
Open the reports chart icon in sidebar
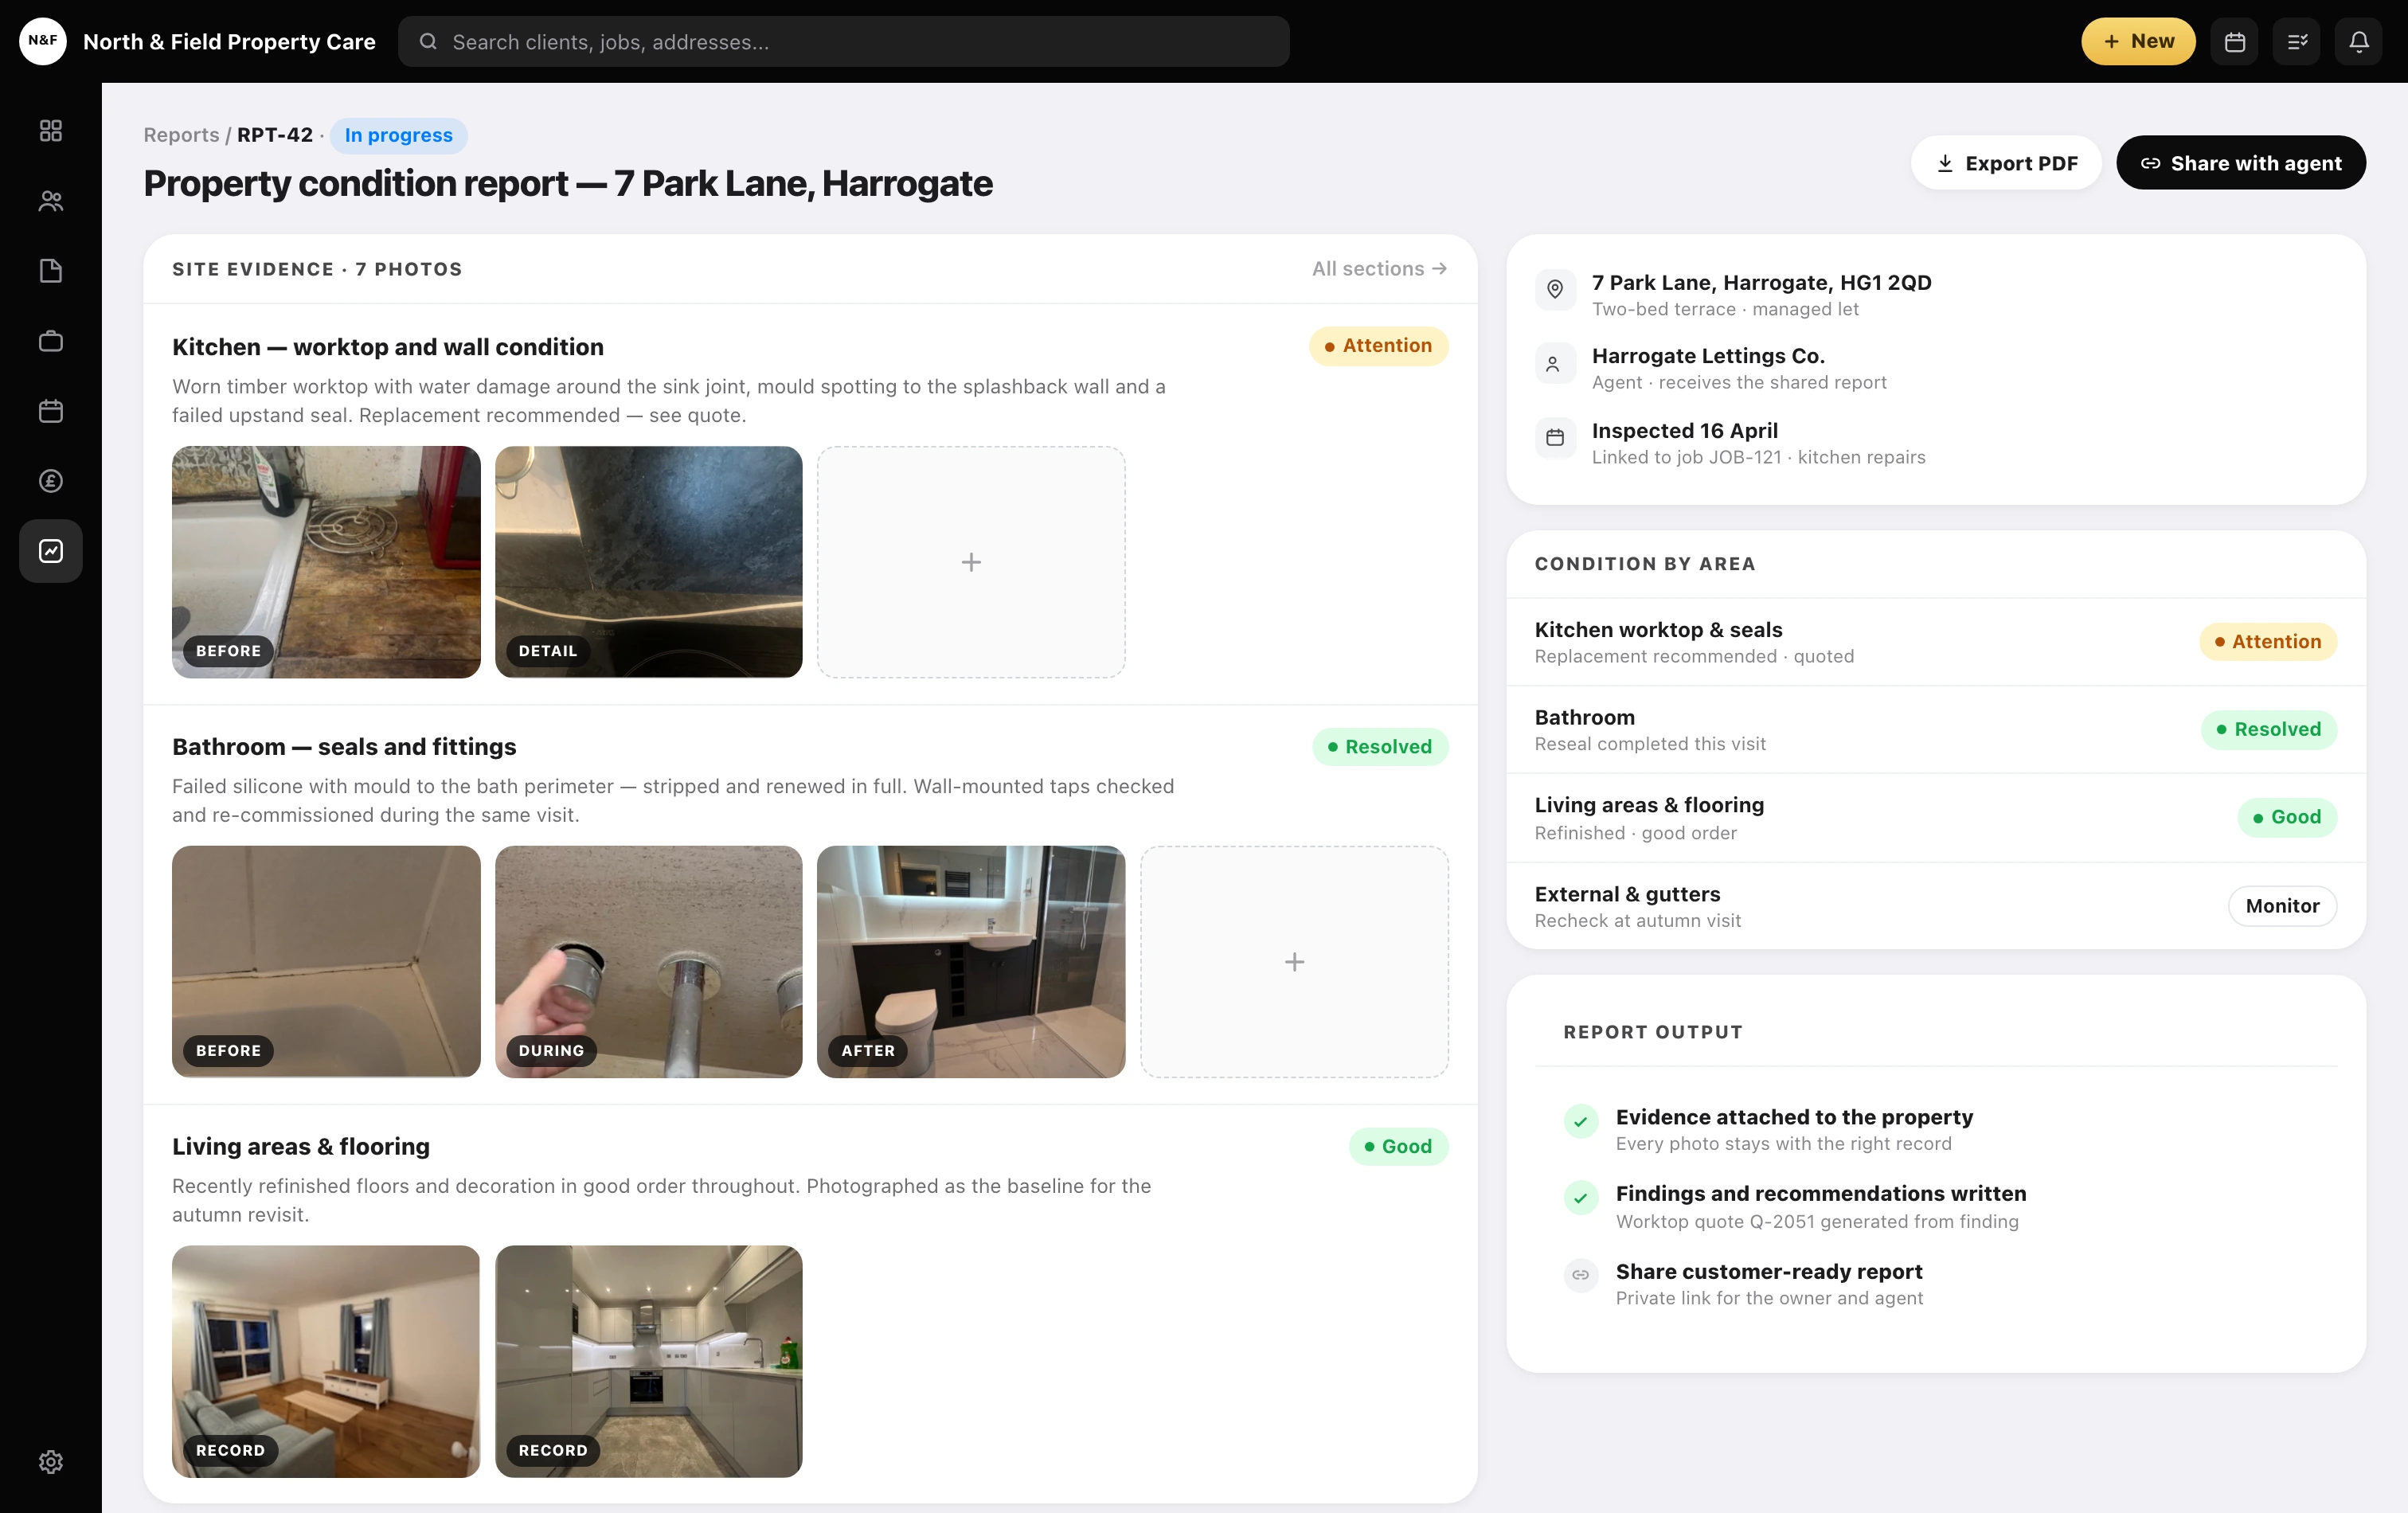[51, 551]
